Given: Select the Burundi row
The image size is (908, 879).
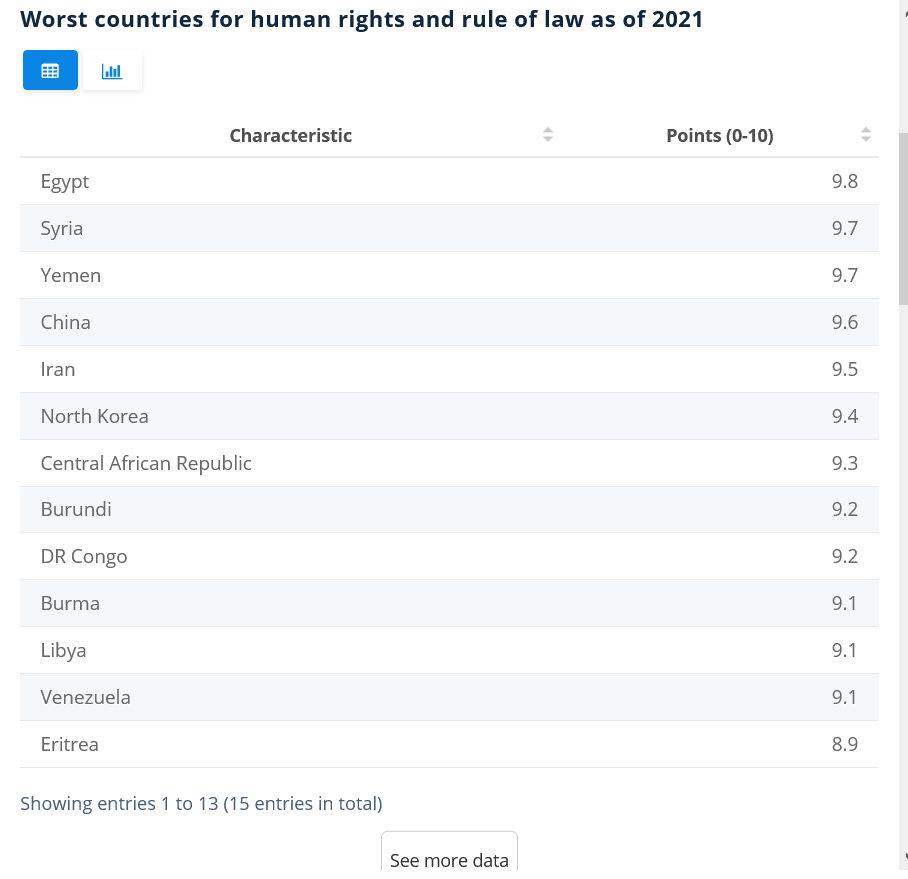Looking at the screenshot, I should click(x=449, y=510).
